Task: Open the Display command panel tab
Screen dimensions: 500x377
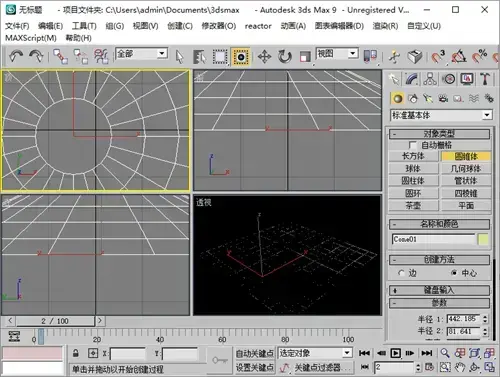Action: point(467,79)
